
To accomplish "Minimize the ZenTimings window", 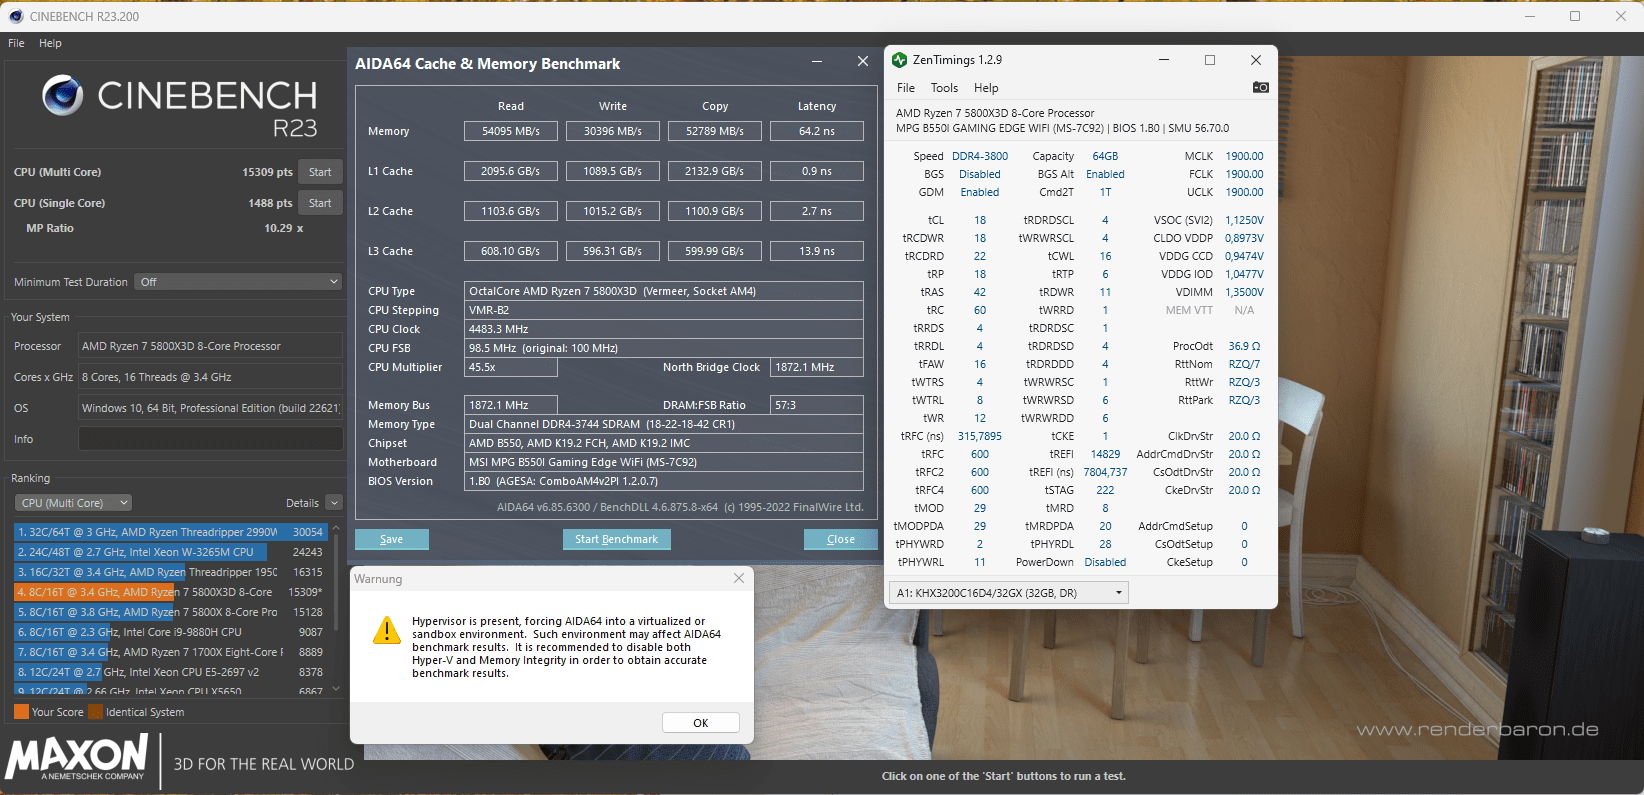I will [1164, 60].
